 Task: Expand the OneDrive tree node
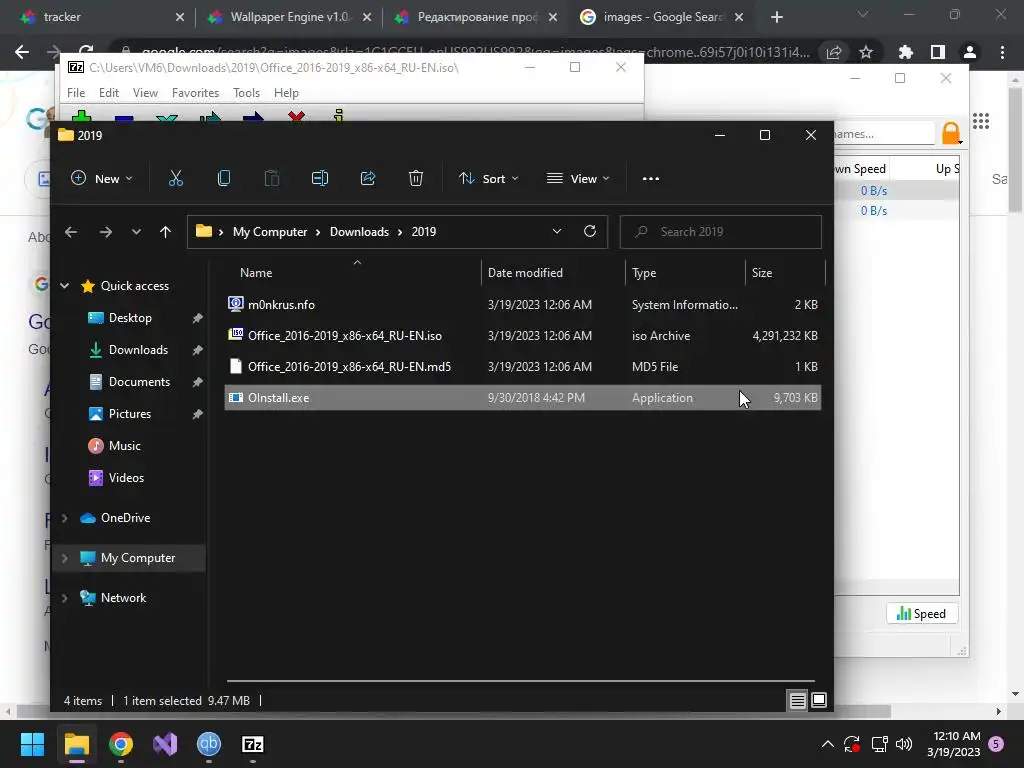click(x=65, y=518)
